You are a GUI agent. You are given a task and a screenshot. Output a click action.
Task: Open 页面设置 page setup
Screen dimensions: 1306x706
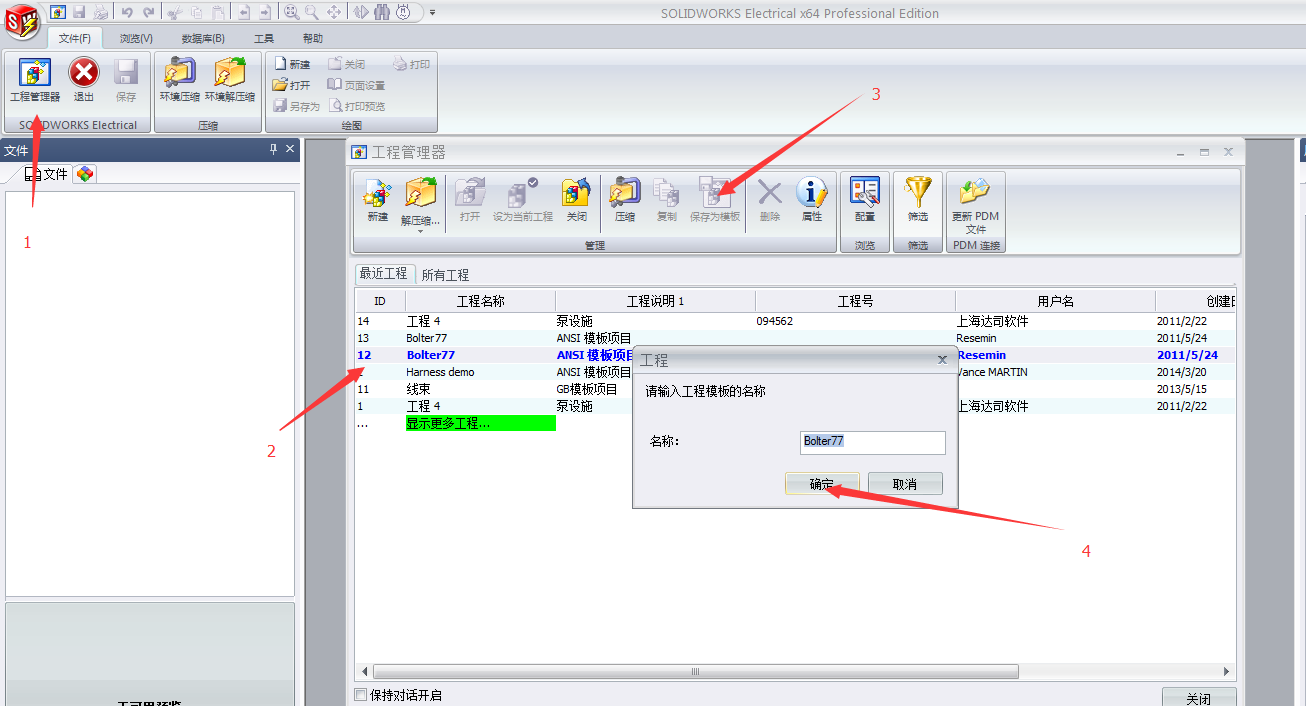click(x=357, y=85)
